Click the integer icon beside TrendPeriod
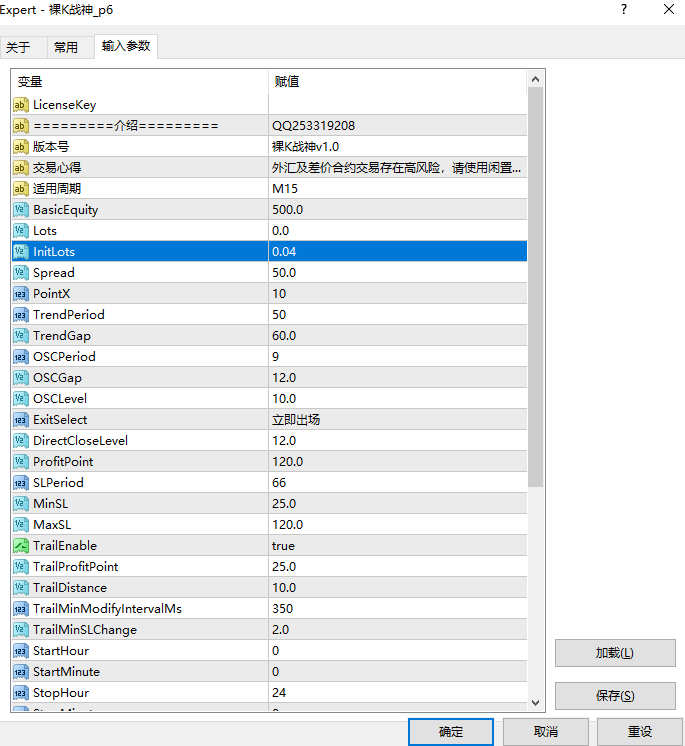 tap(20, 314)
